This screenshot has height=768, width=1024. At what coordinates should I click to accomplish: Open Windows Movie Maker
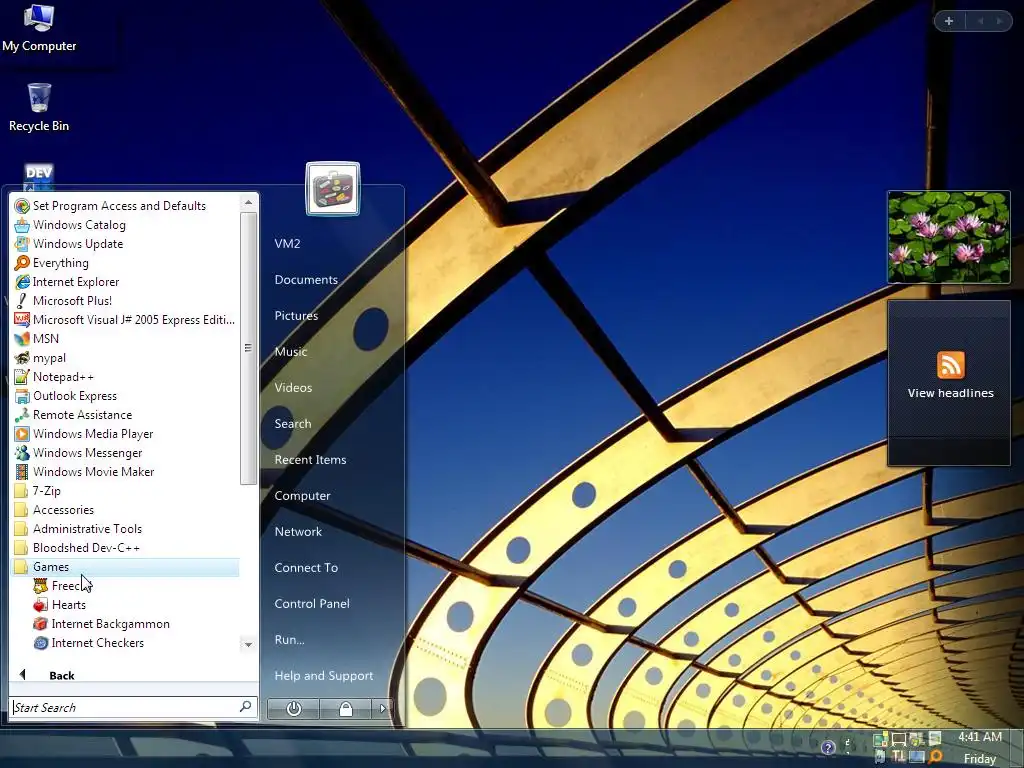125,472
